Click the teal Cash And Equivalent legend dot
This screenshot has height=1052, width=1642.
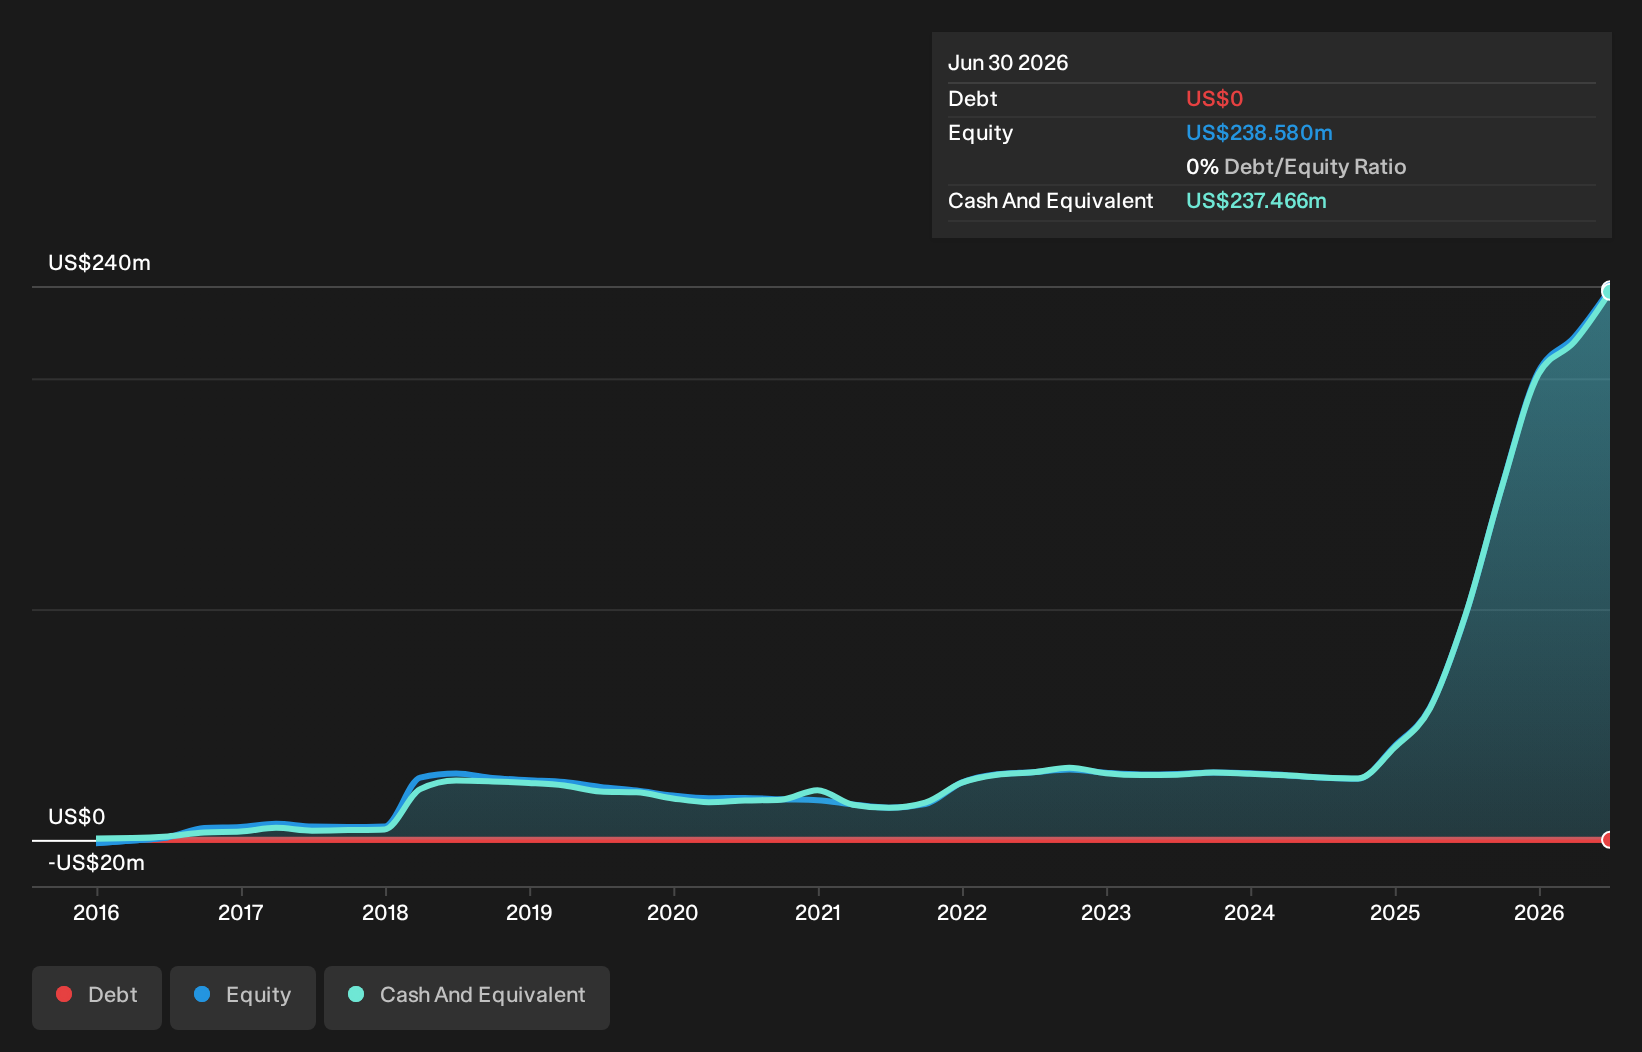pos(356,994)
